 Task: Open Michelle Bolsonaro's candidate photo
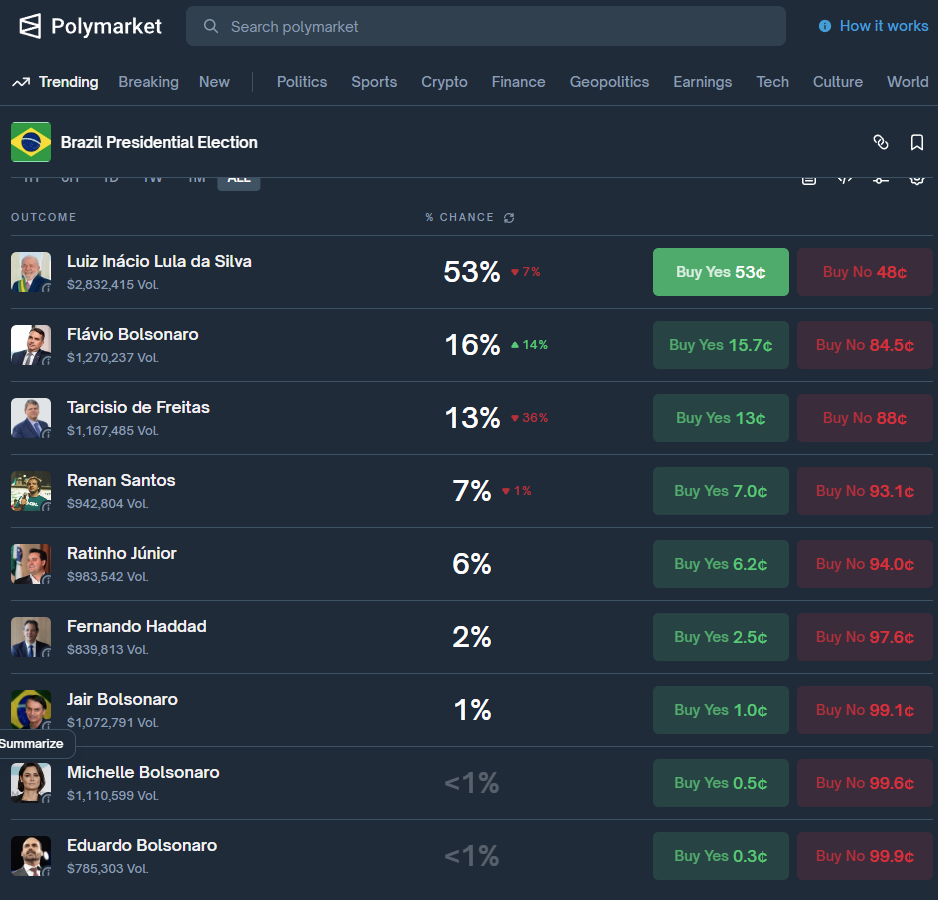(31, 783)
